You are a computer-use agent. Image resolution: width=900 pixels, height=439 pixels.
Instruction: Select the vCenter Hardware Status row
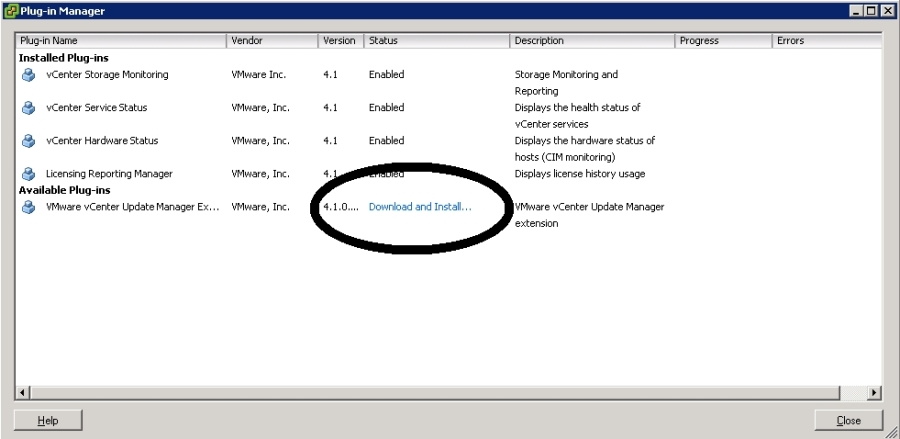click(x=449, y=149)
